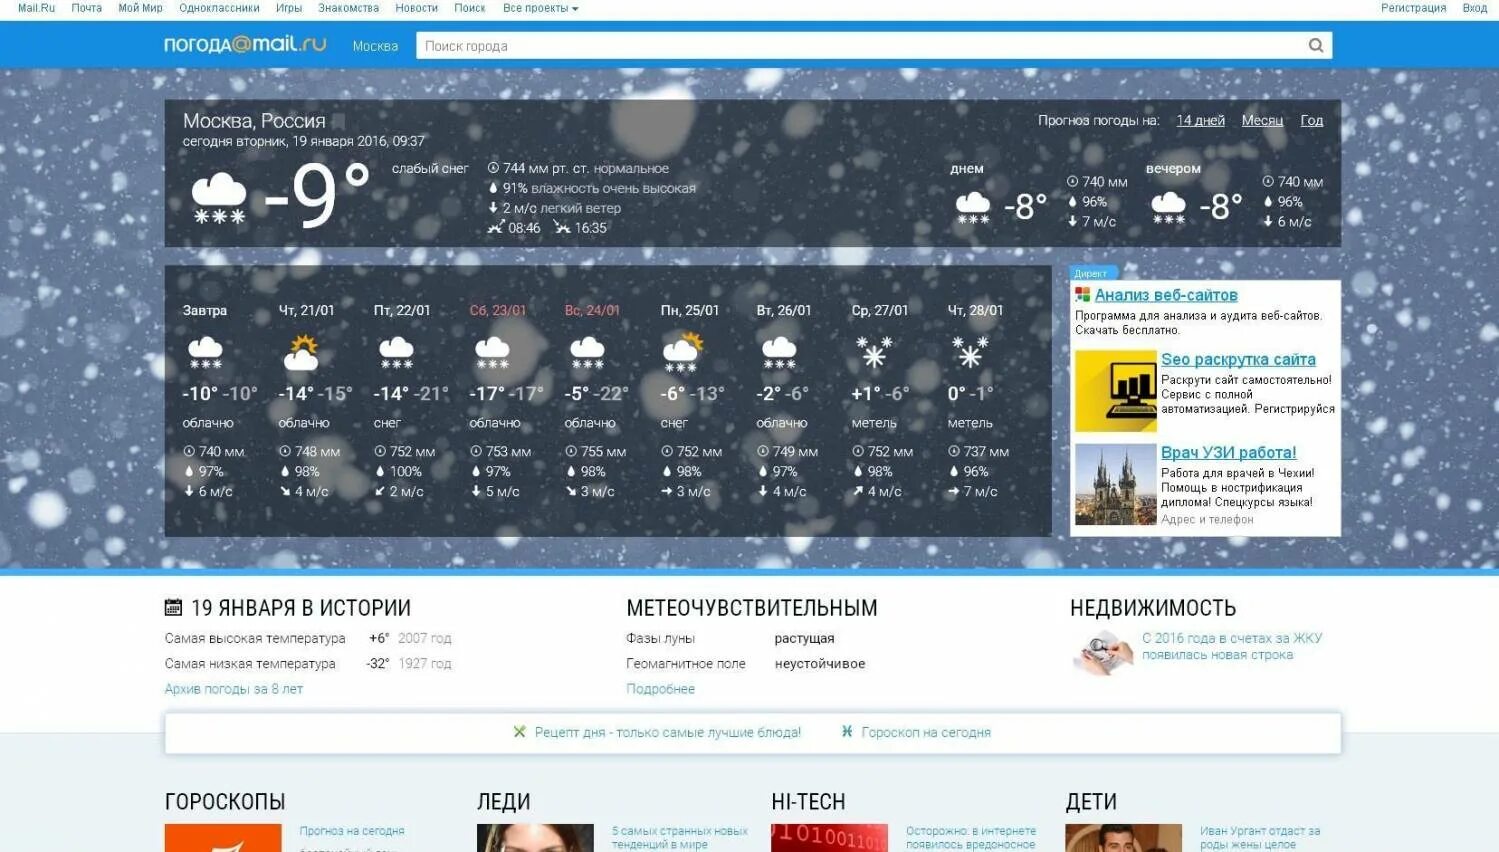1499x852 pixels.
Task: Click Tuesday 26/01 weather icon
Action: point(779,353)
